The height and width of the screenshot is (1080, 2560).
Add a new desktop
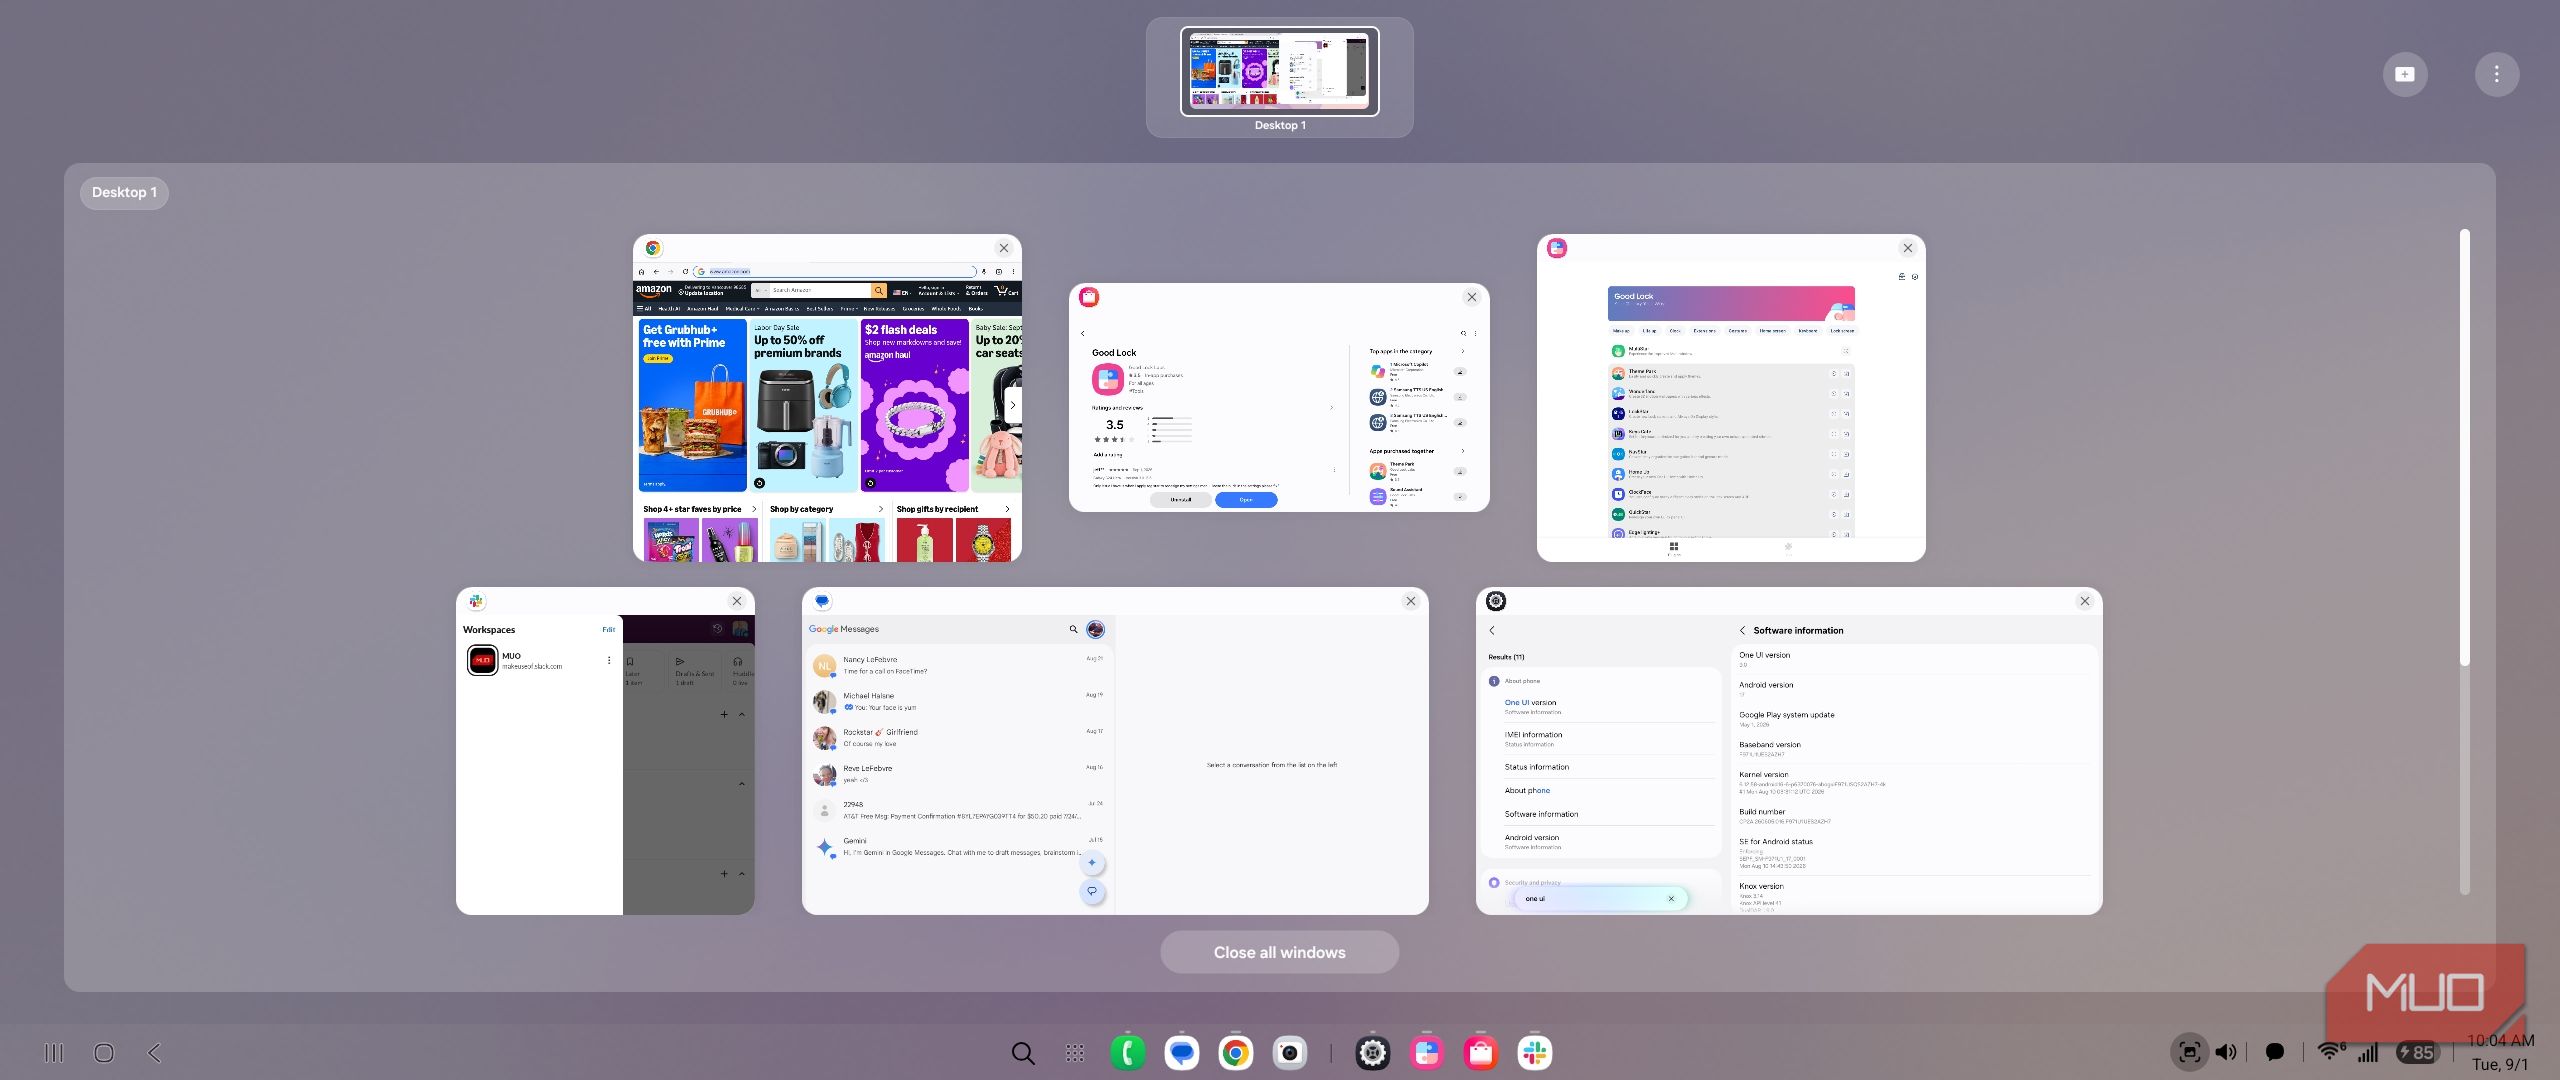[2405, 74]
